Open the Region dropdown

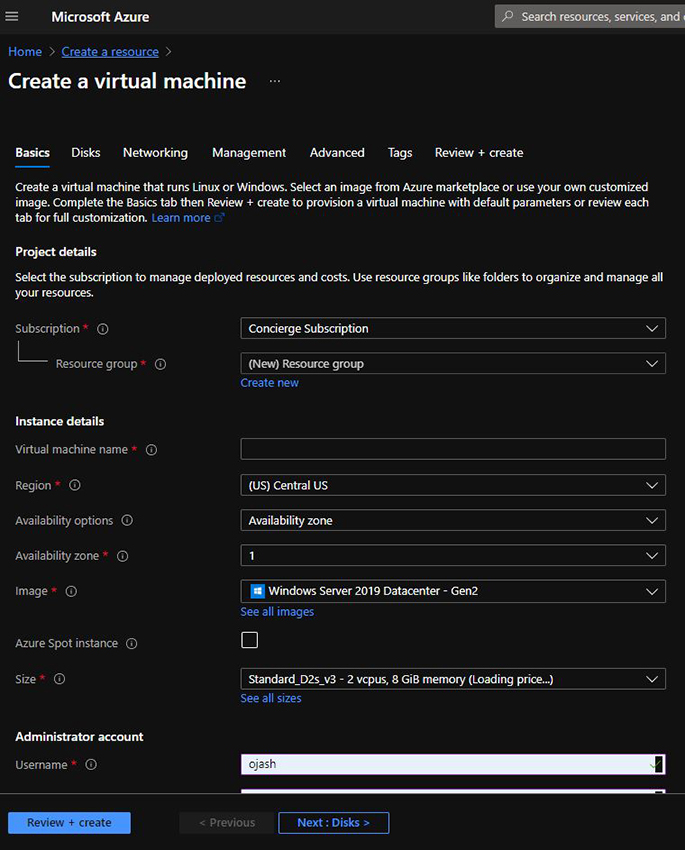(x=453, y=485)
